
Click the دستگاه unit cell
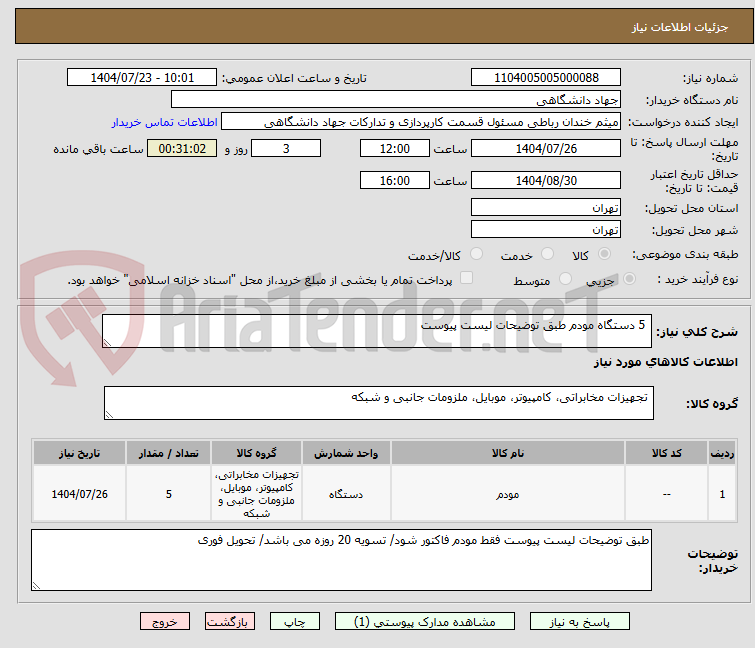click(x=346, y=493)
